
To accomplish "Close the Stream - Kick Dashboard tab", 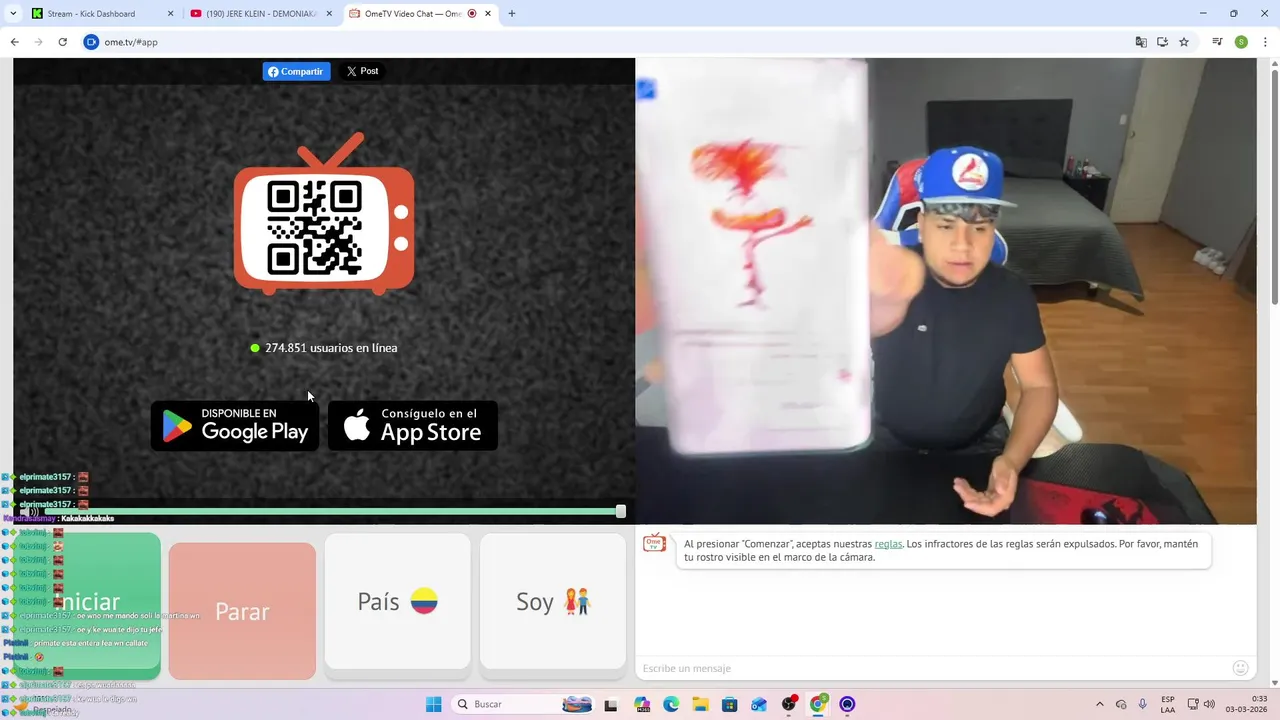I will (170, 14).
